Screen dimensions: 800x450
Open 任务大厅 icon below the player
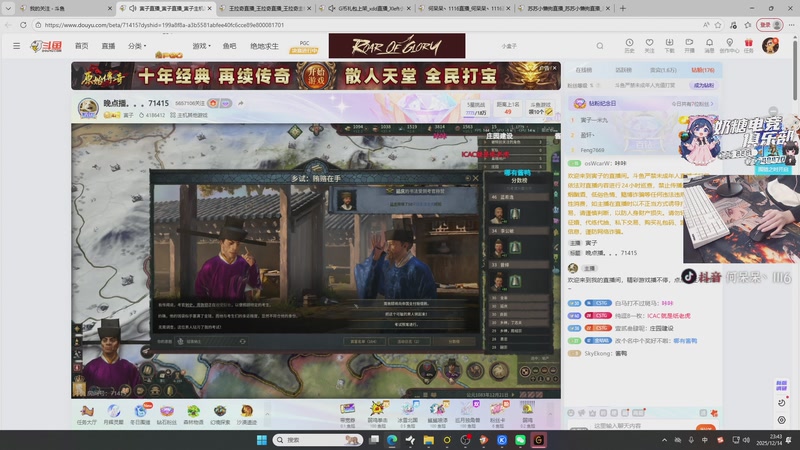tap(87, 415)
